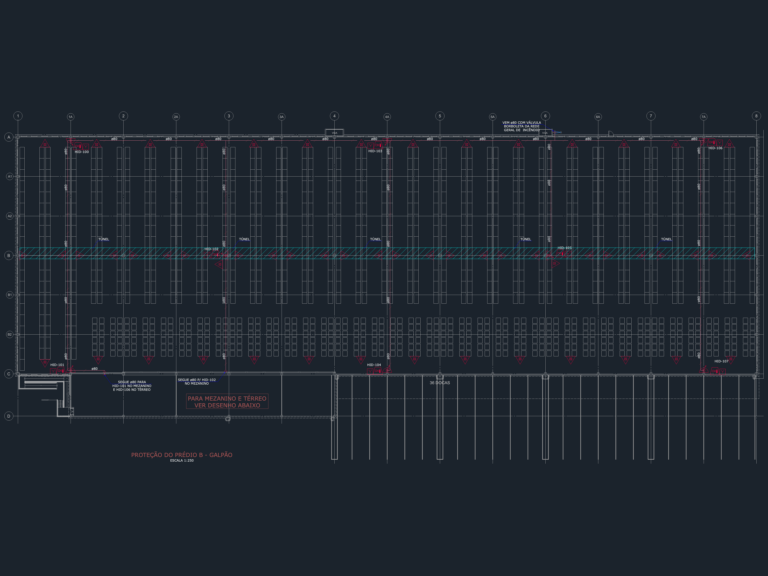Click the 'PARA MEZANINO E TÉRREO VER DESENHO ABAIXO' note
The height and width of the screenshot is (576, 768).
point(227,402)
